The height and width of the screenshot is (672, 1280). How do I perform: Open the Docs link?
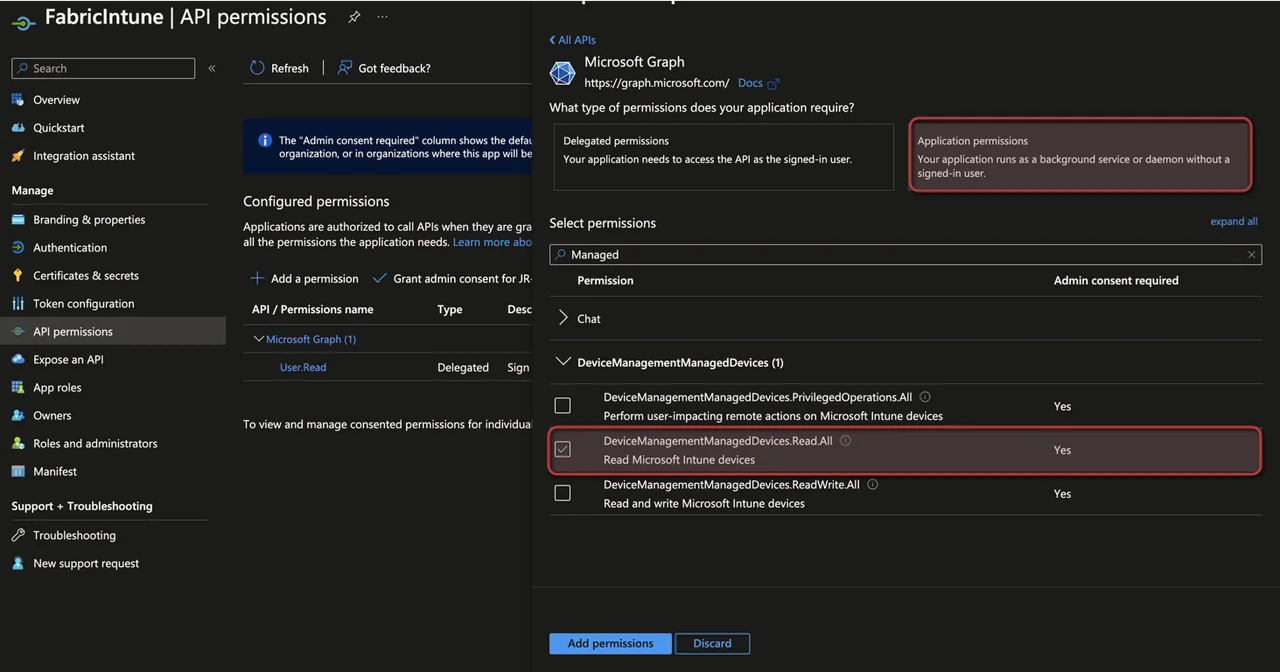(x=750, y=84)
